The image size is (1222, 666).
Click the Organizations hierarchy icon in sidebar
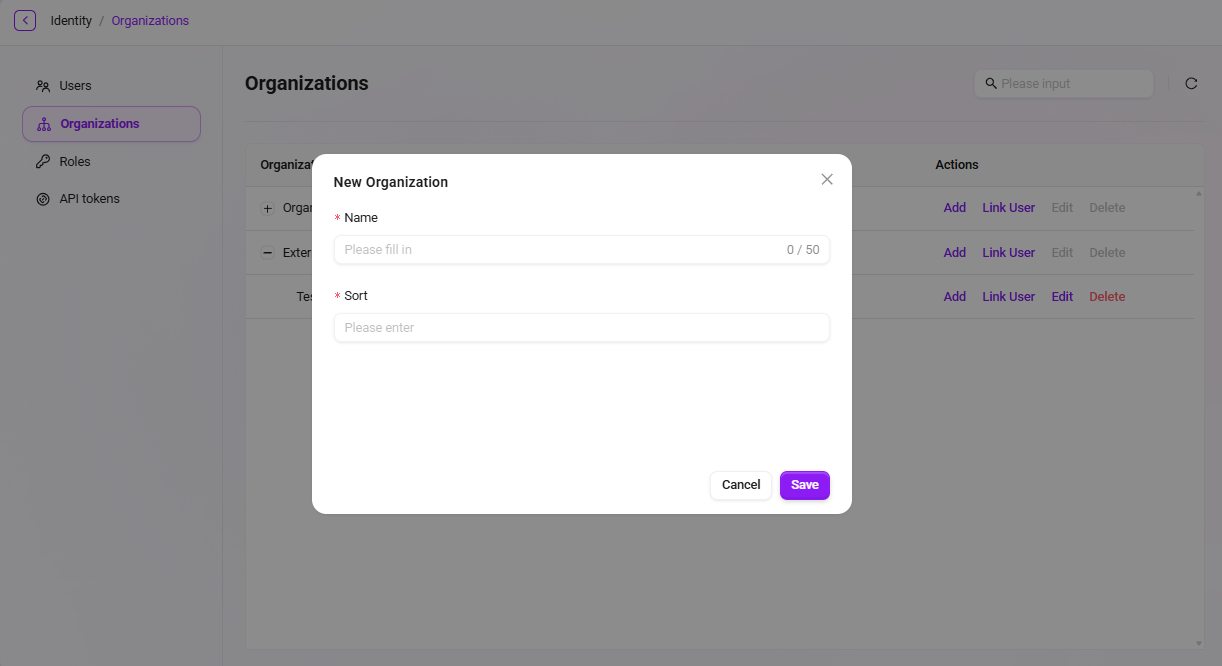[43, 124]
